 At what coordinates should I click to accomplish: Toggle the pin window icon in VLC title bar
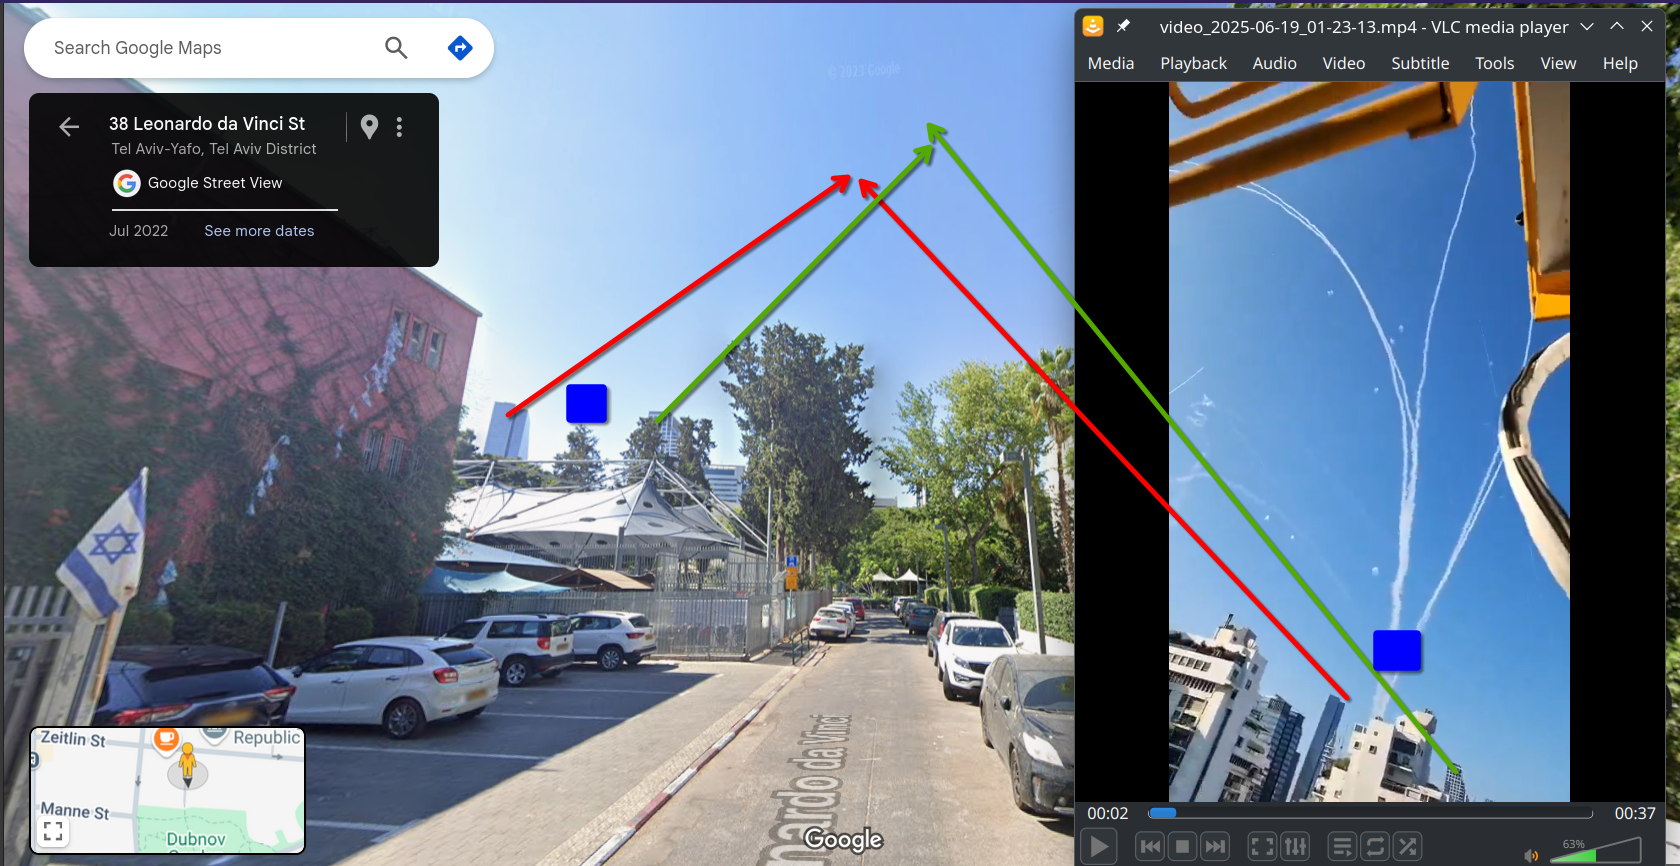(1123, 26)
